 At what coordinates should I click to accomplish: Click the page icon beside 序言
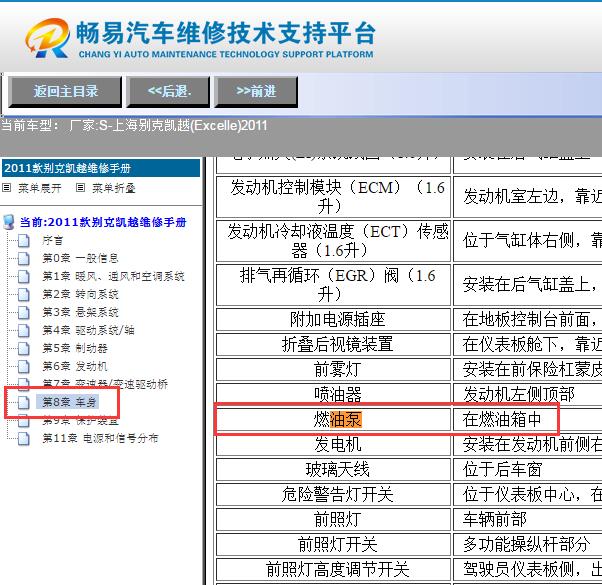(24, 241)
